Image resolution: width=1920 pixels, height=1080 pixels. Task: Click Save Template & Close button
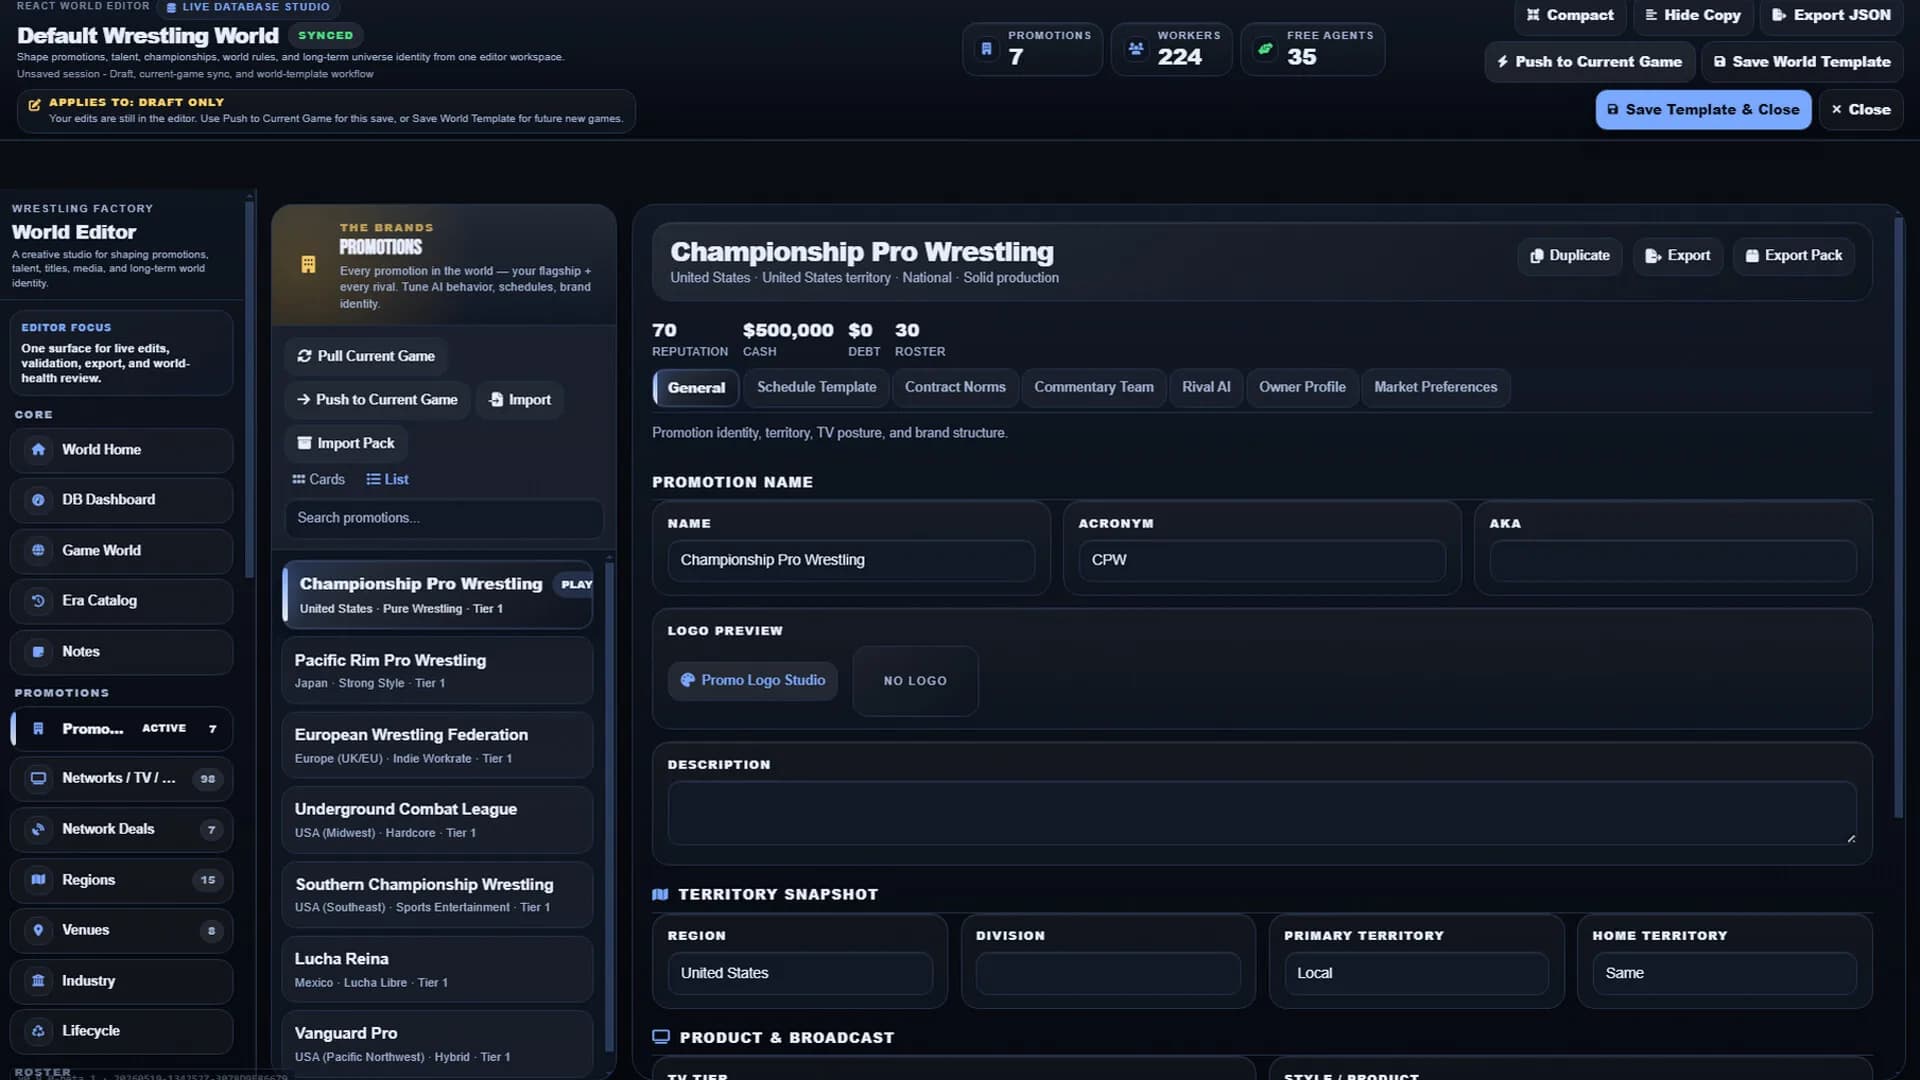pos(1703,110)
